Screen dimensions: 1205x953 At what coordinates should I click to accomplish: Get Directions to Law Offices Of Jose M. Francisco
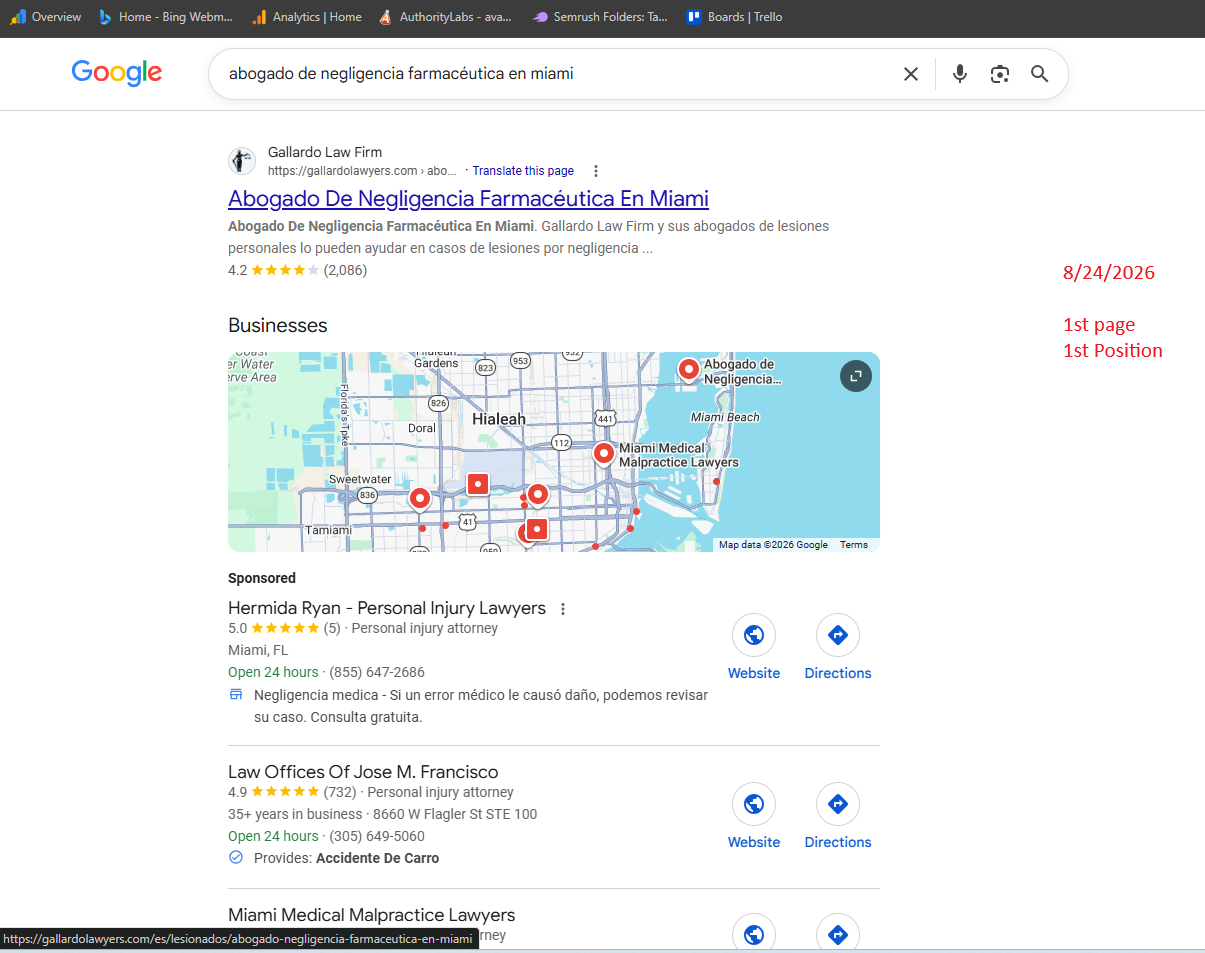(838, 804)
